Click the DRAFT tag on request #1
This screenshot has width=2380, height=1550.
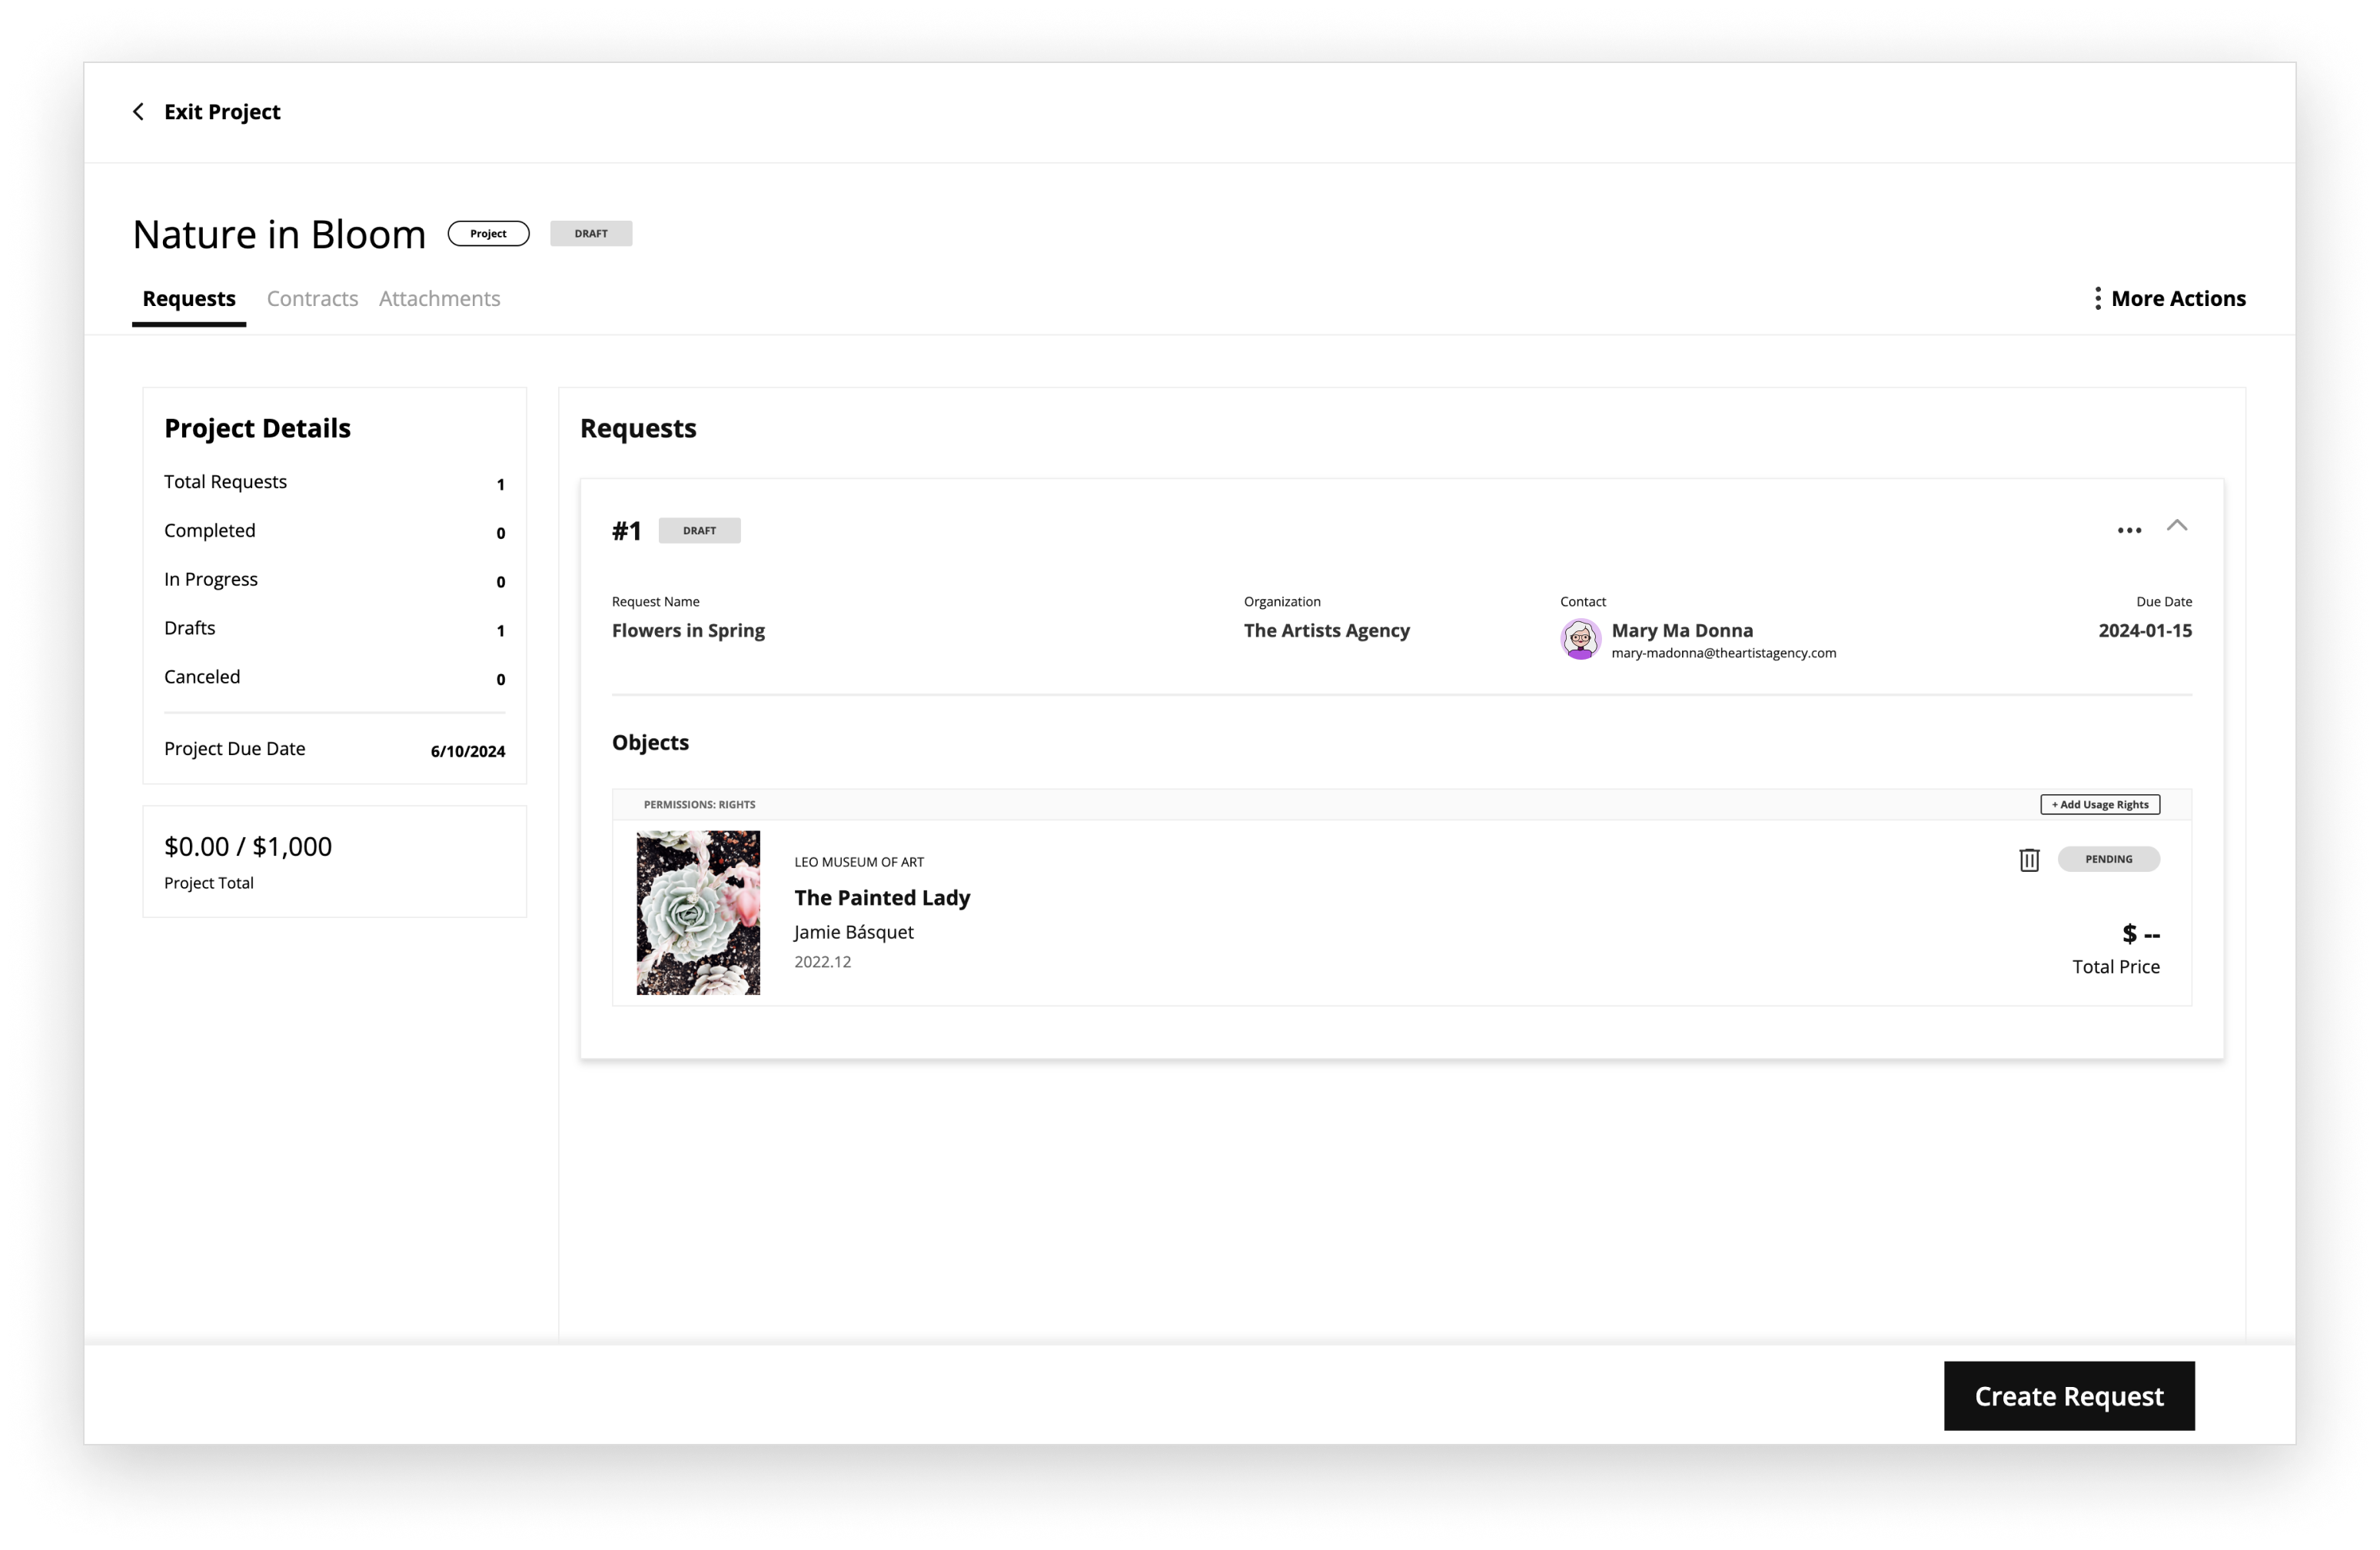699,531
